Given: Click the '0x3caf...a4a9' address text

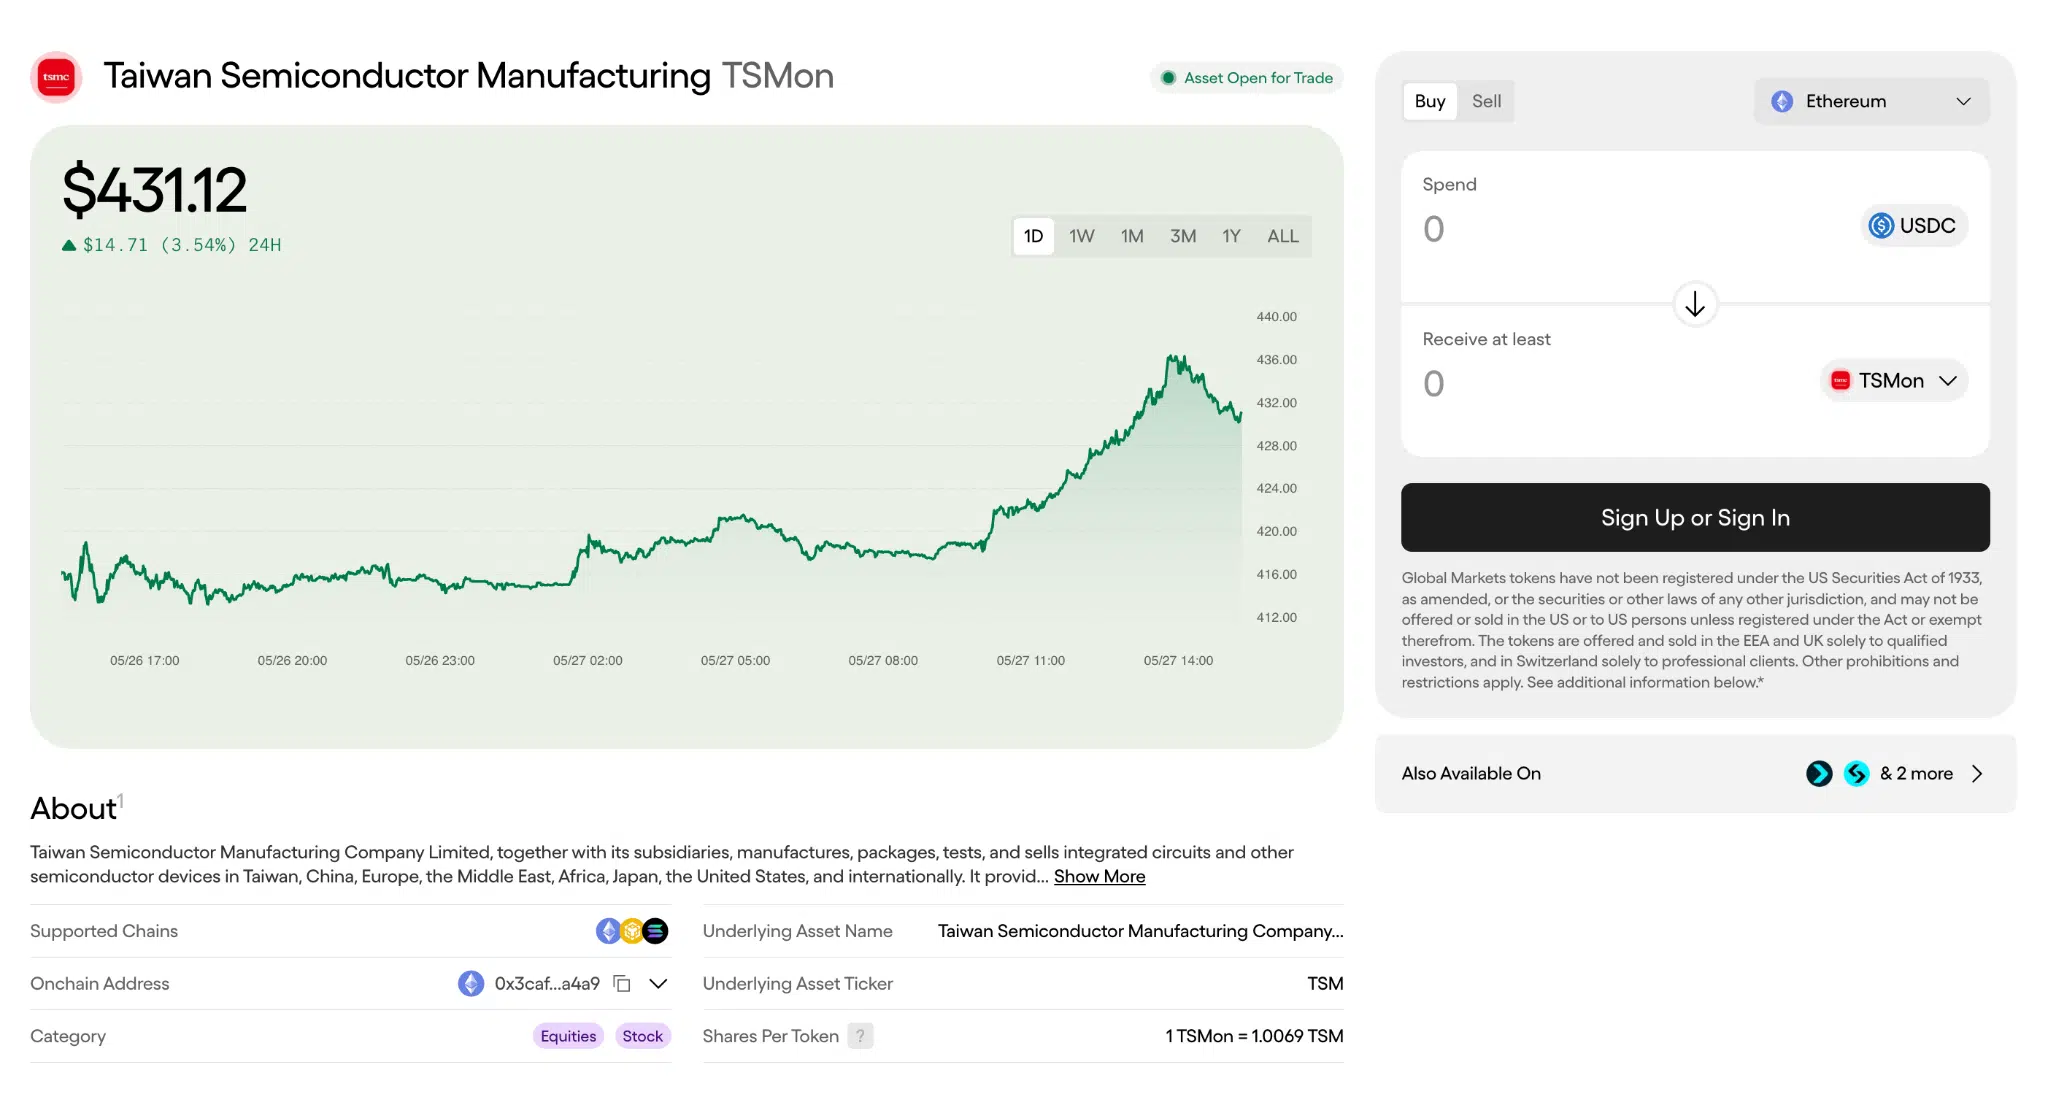Looking at the screenshot, I should 547,984.
